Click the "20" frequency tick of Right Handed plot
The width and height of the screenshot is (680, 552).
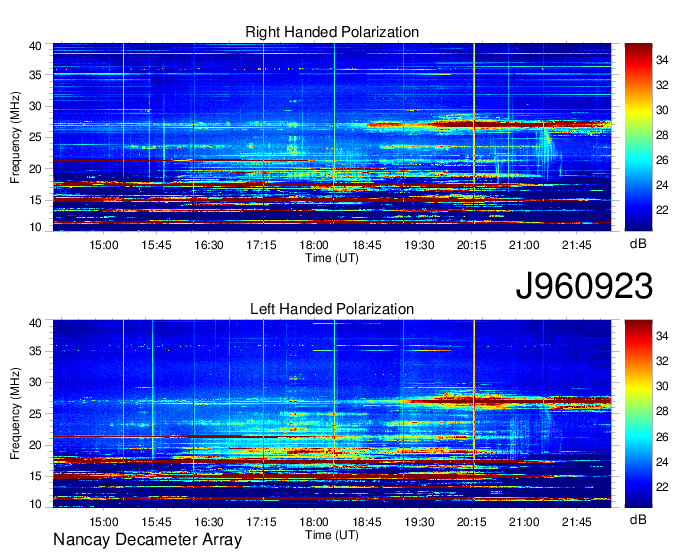pyautogui.click(x=36, y=169)
